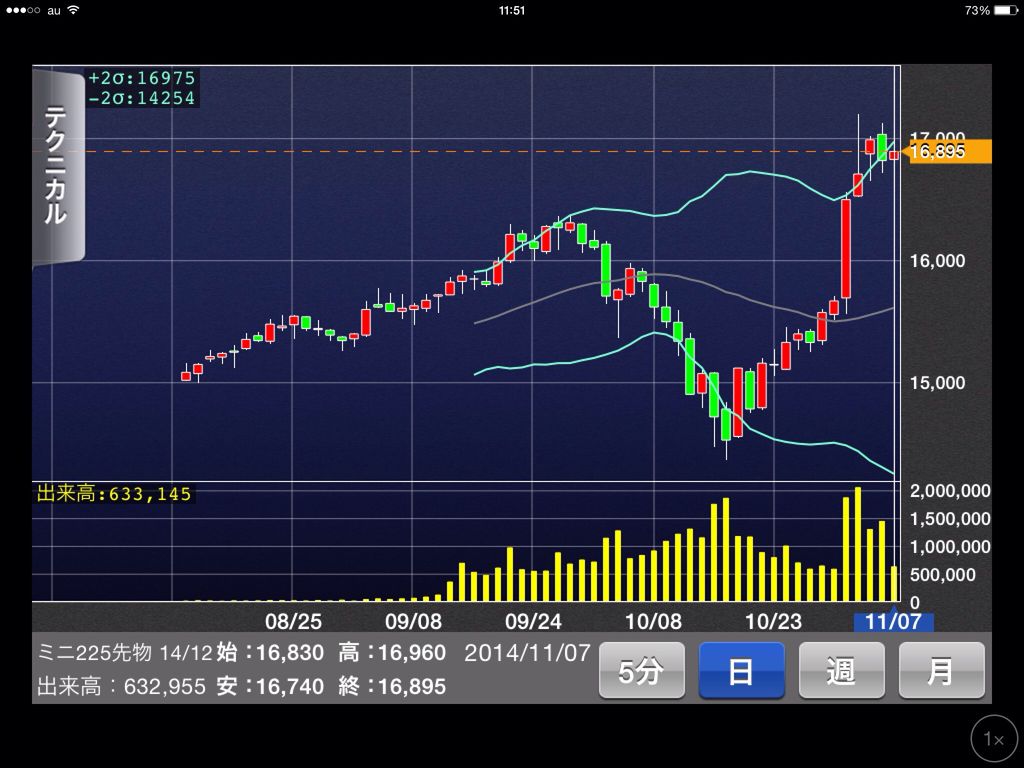Tap the 終:16,895 close price
Viewport: 1024px width, 768px height.
[x=392, y=686]
